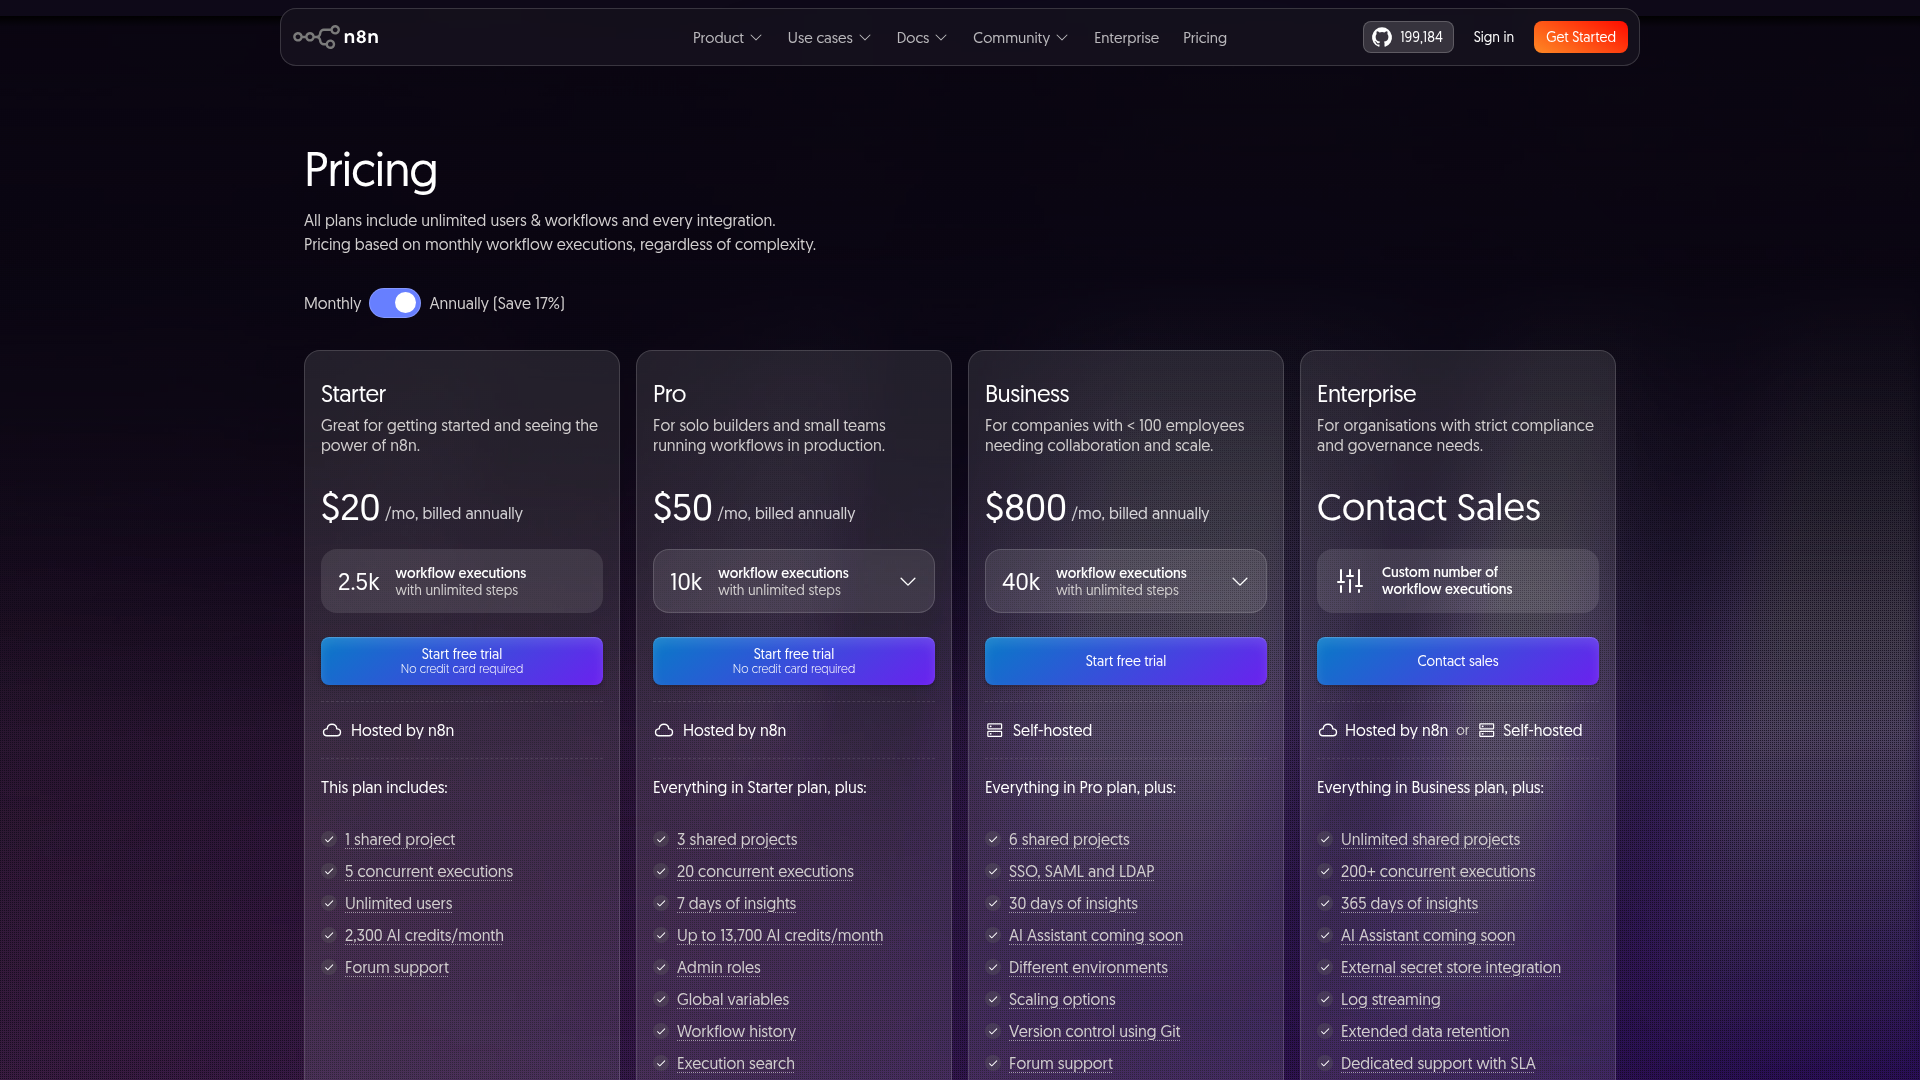1920x1080 pixels.
Task: Click the checkmark icon beside Different environments
Action: pos(993,967)
